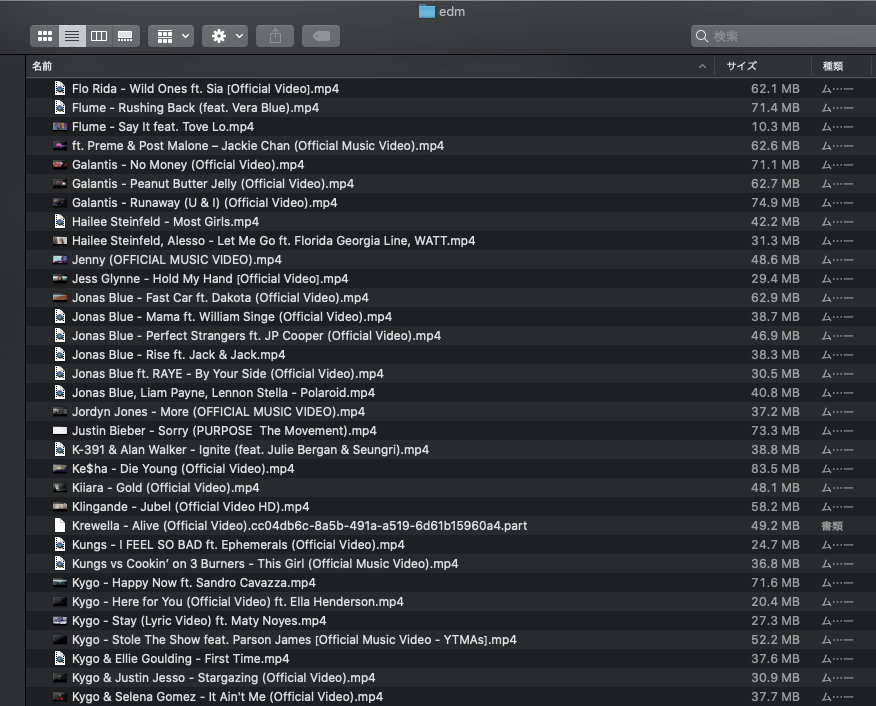This screenshot has width=876, height=706.
Task: Click the Edit Tags toolbar button
Action: [321, 36]
